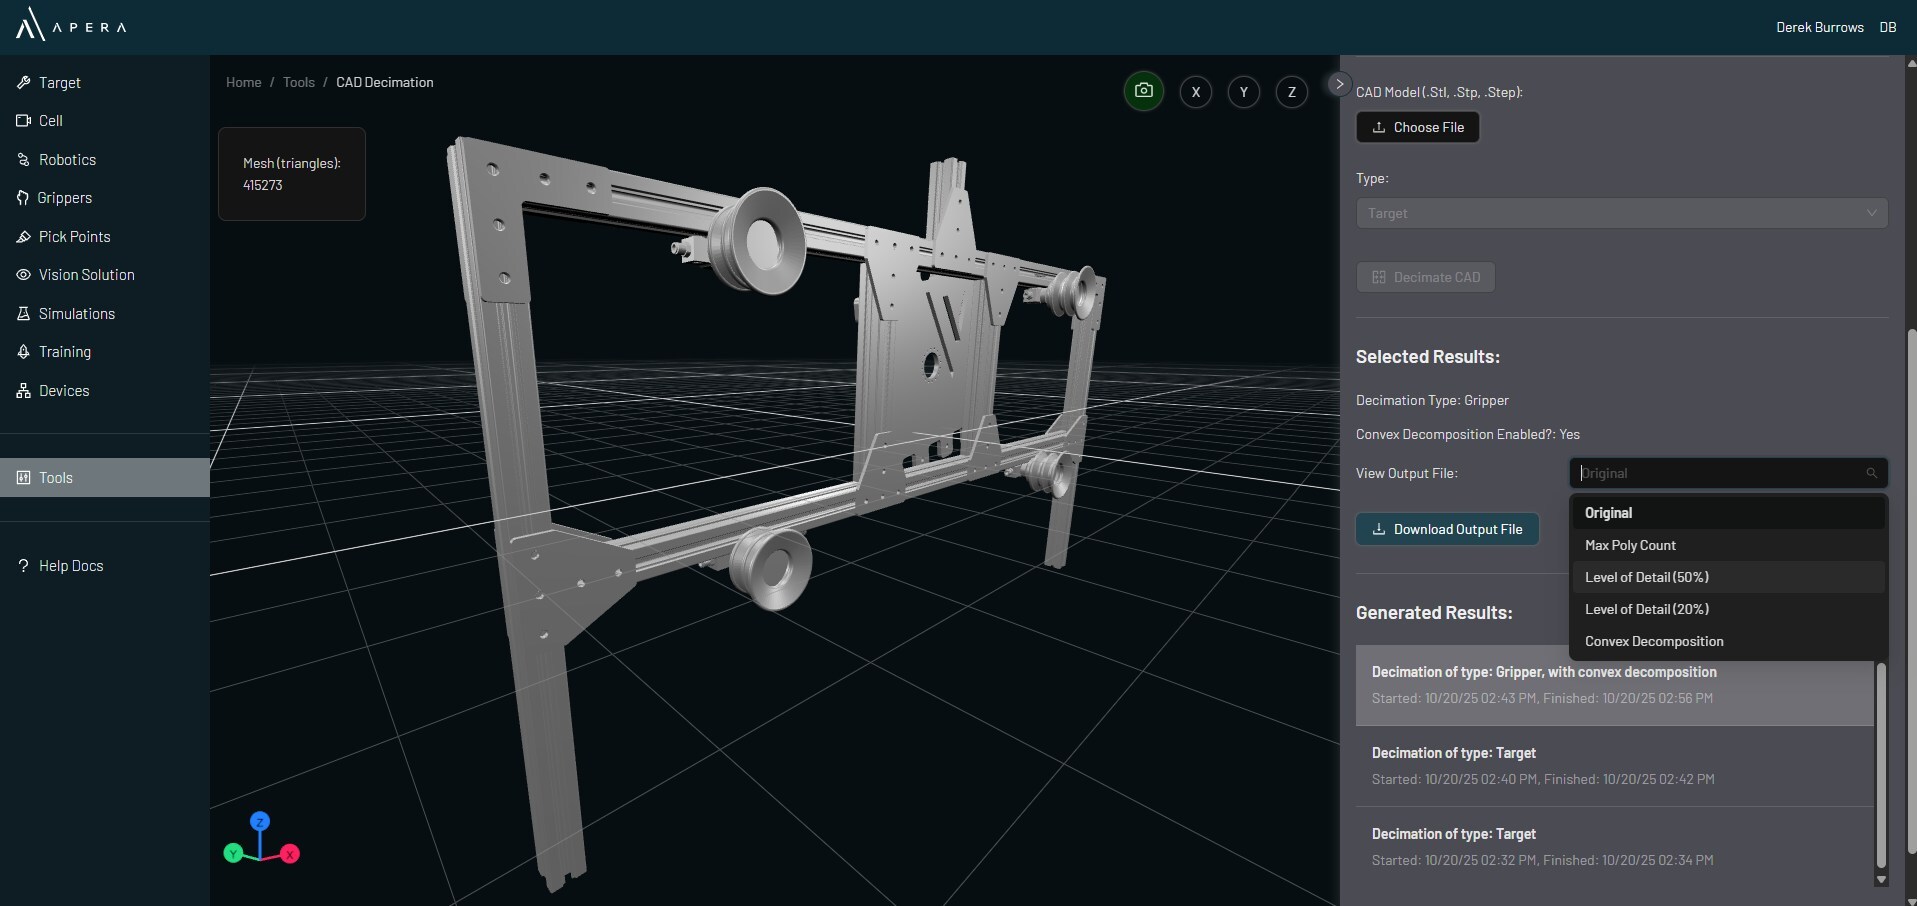Click the red X axis gizmo handle
This screenshot has height=906, width=1917.
tap(290, 854)
